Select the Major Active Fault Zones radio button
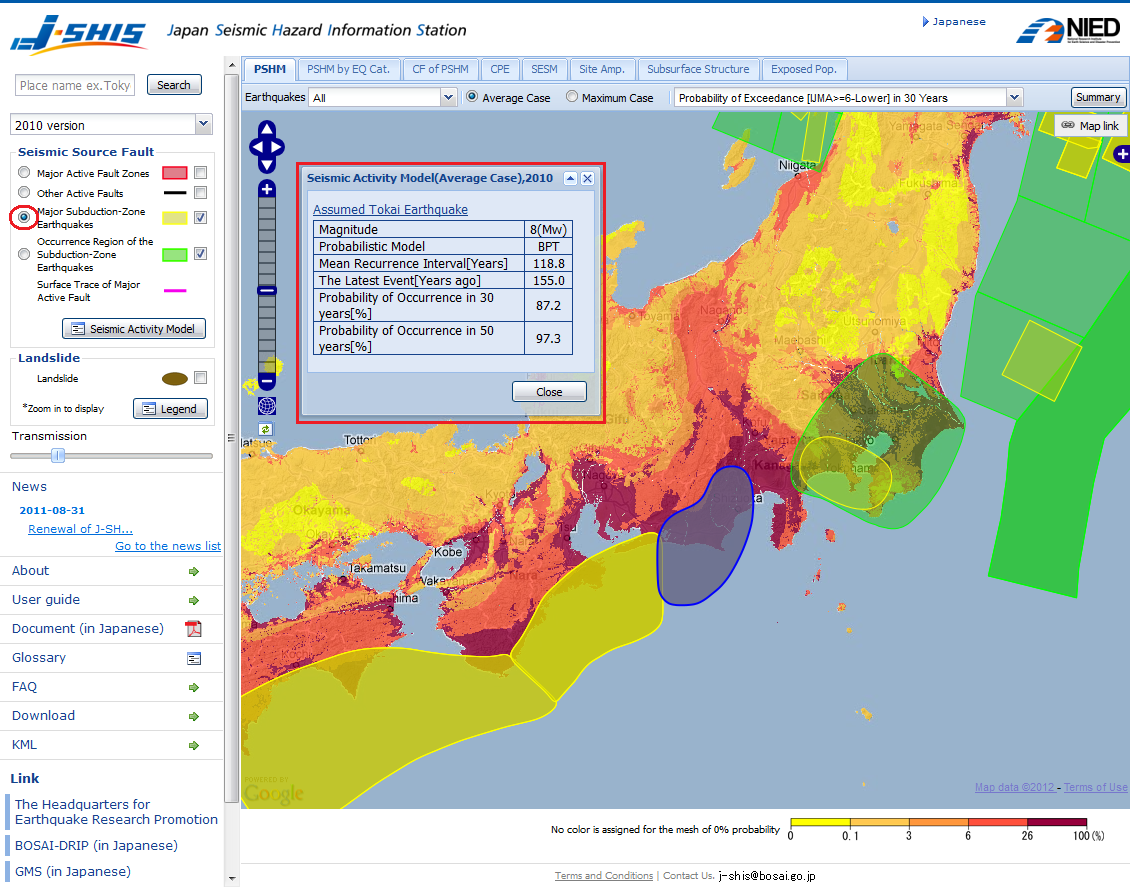 click(x=24, y=171)
